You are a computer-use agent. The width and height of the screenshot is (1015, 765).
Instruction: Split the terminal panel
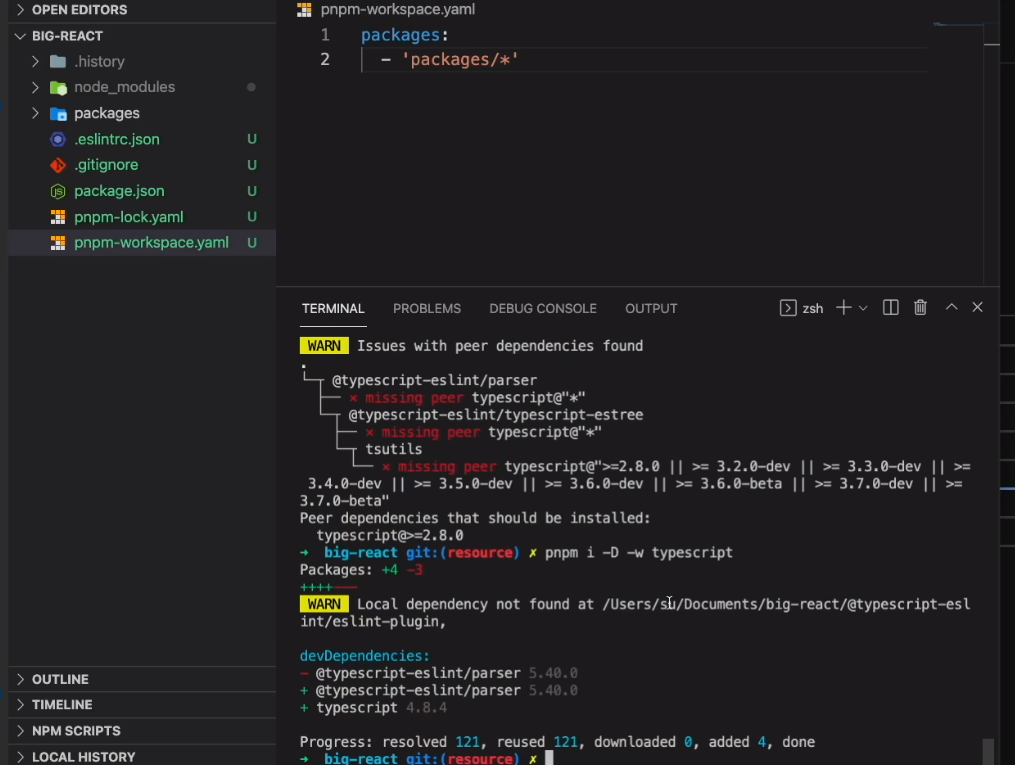(891, 307)
